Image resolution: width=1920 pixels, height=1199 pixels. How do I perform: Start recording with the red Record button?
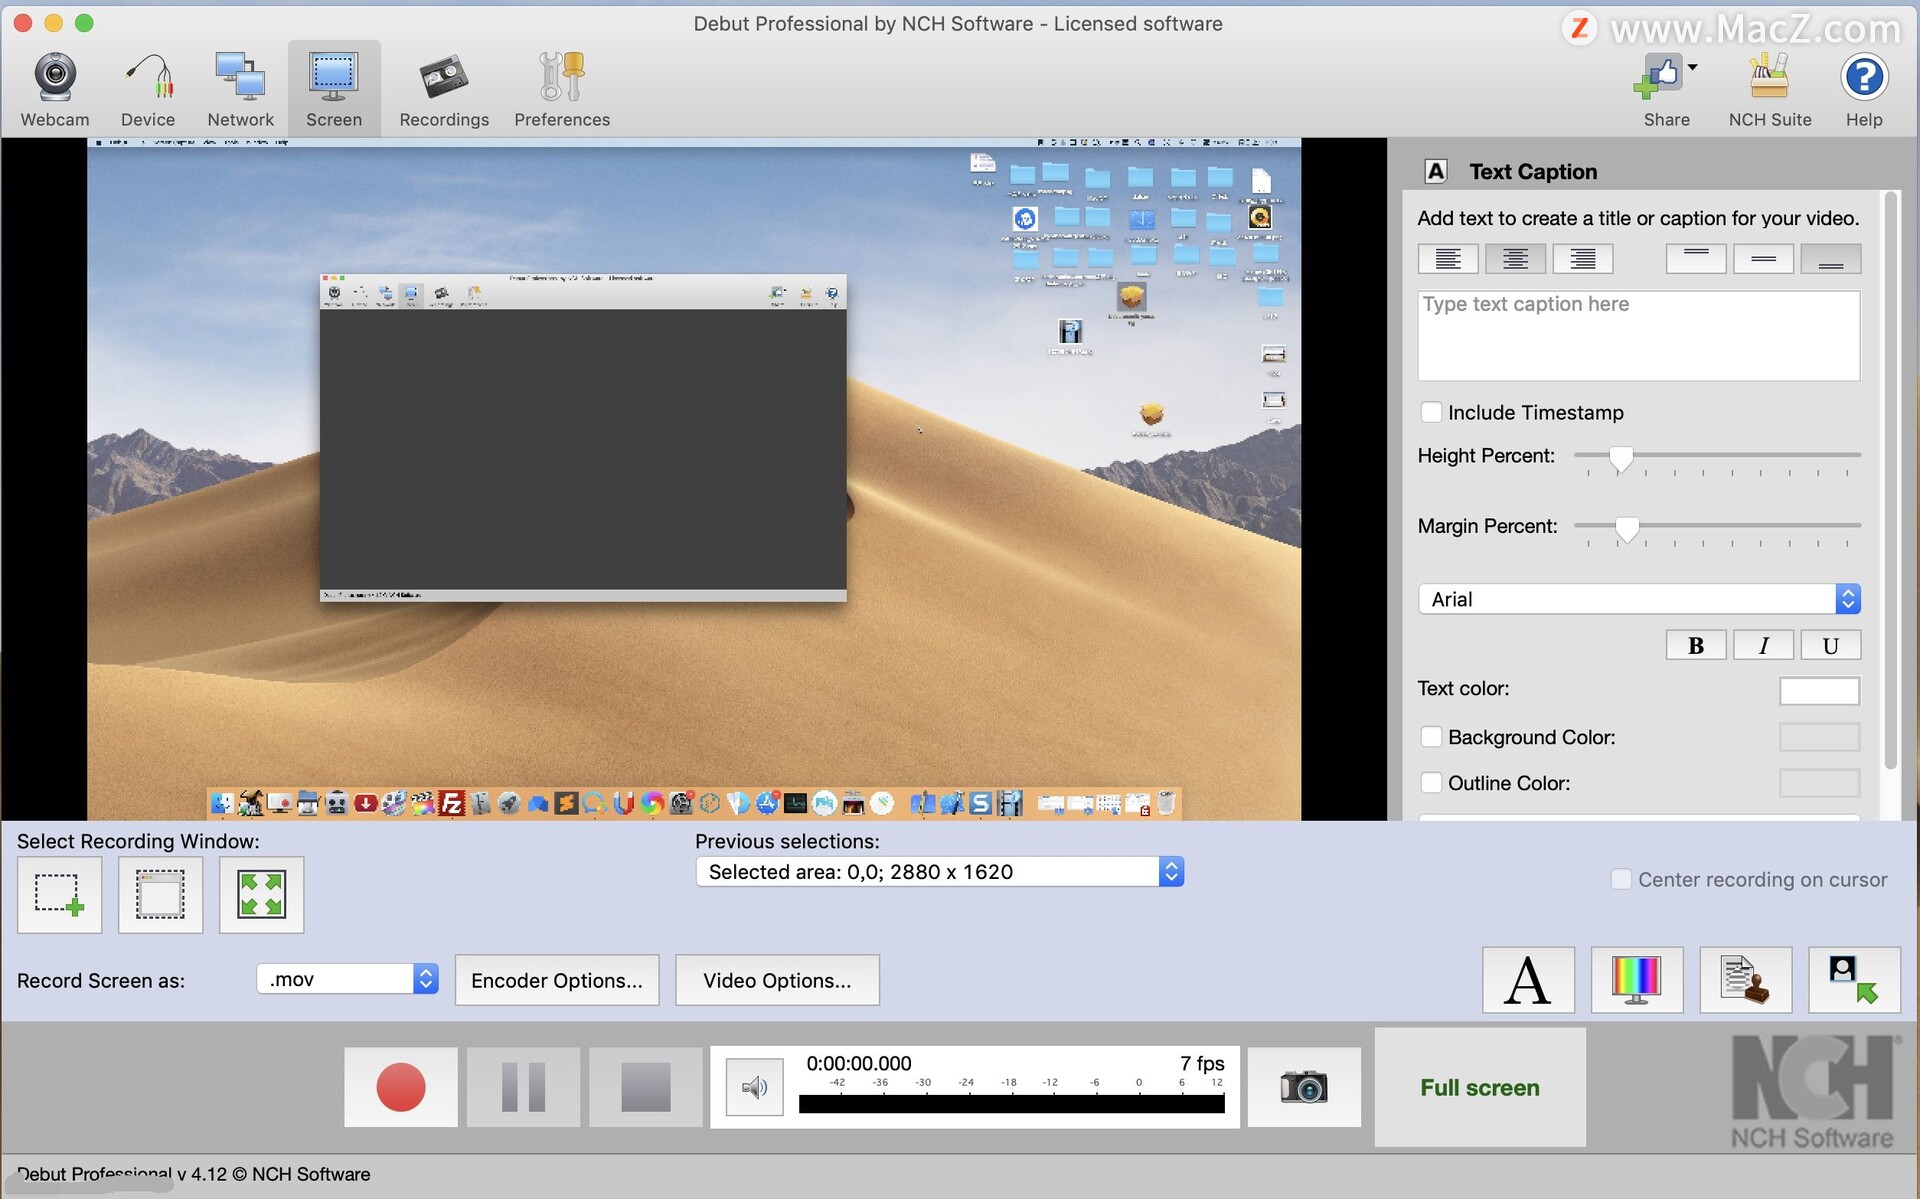(401, 1087)
